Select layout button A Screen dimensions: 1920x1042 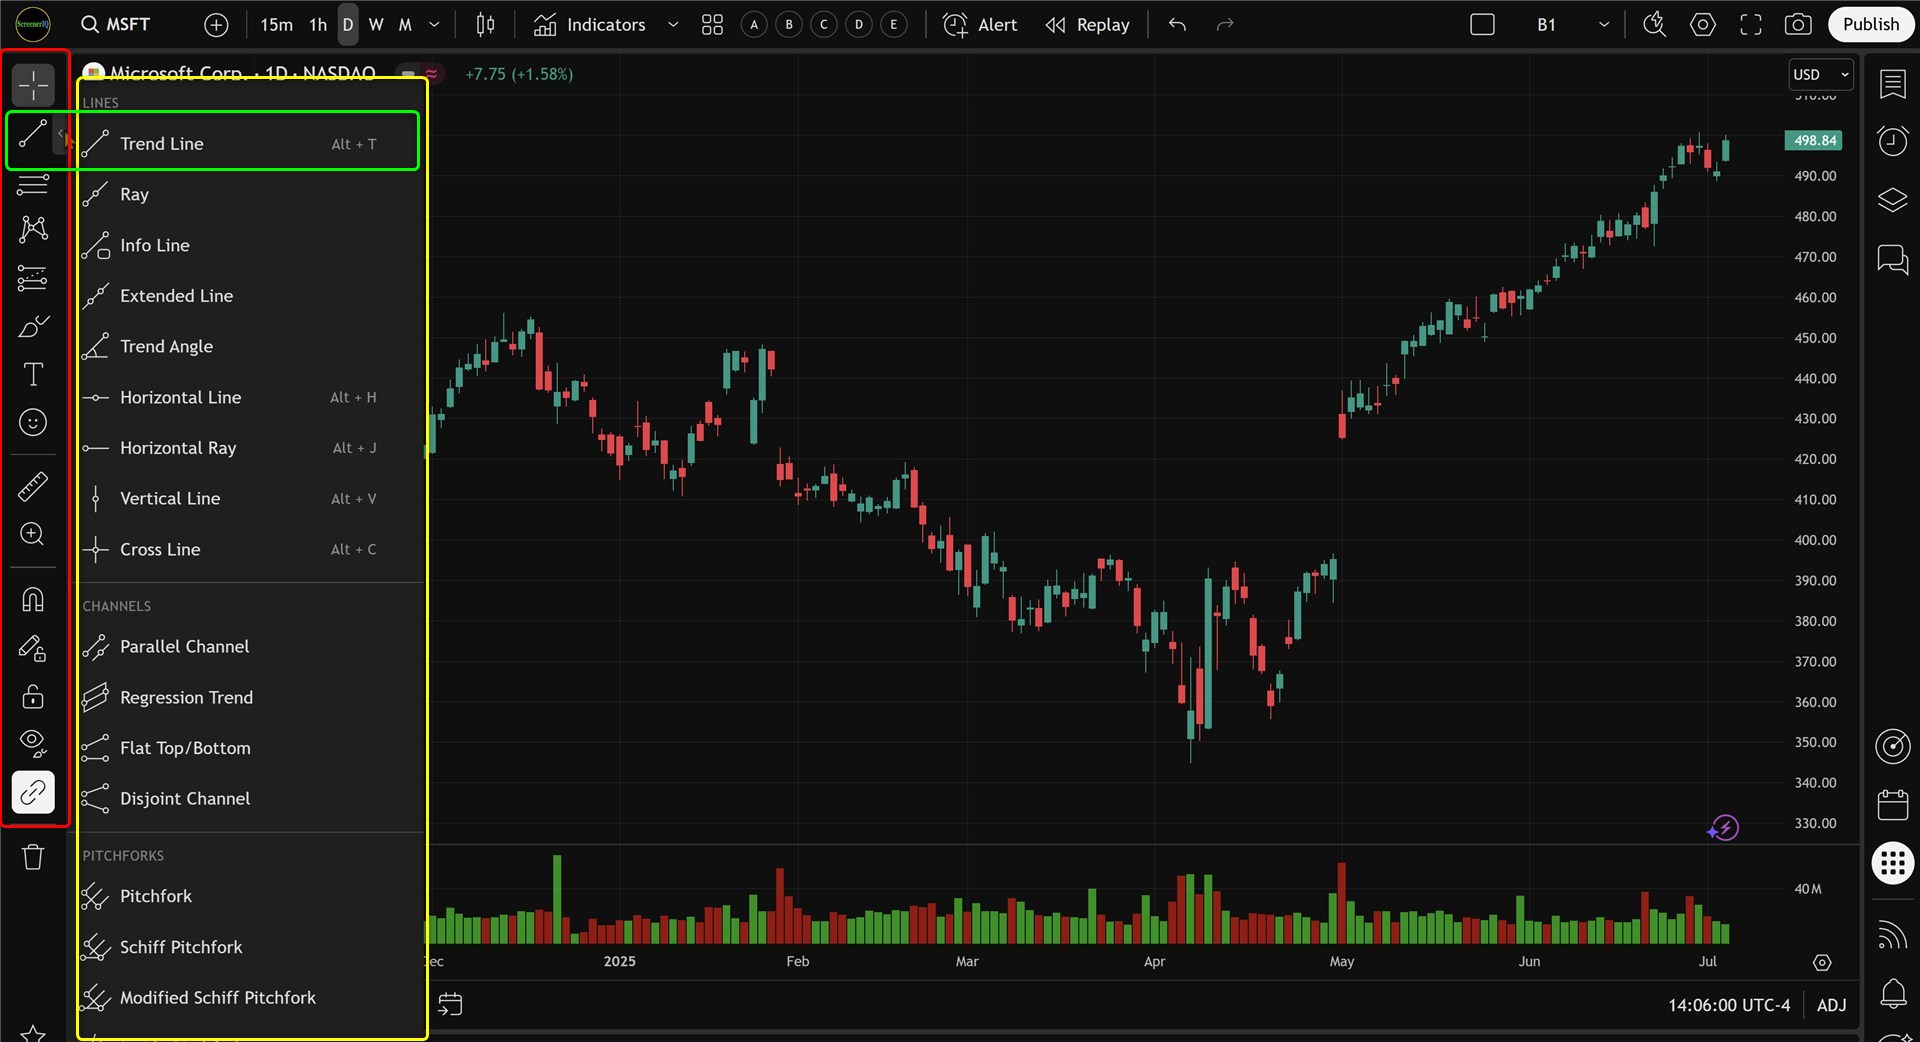755,25
